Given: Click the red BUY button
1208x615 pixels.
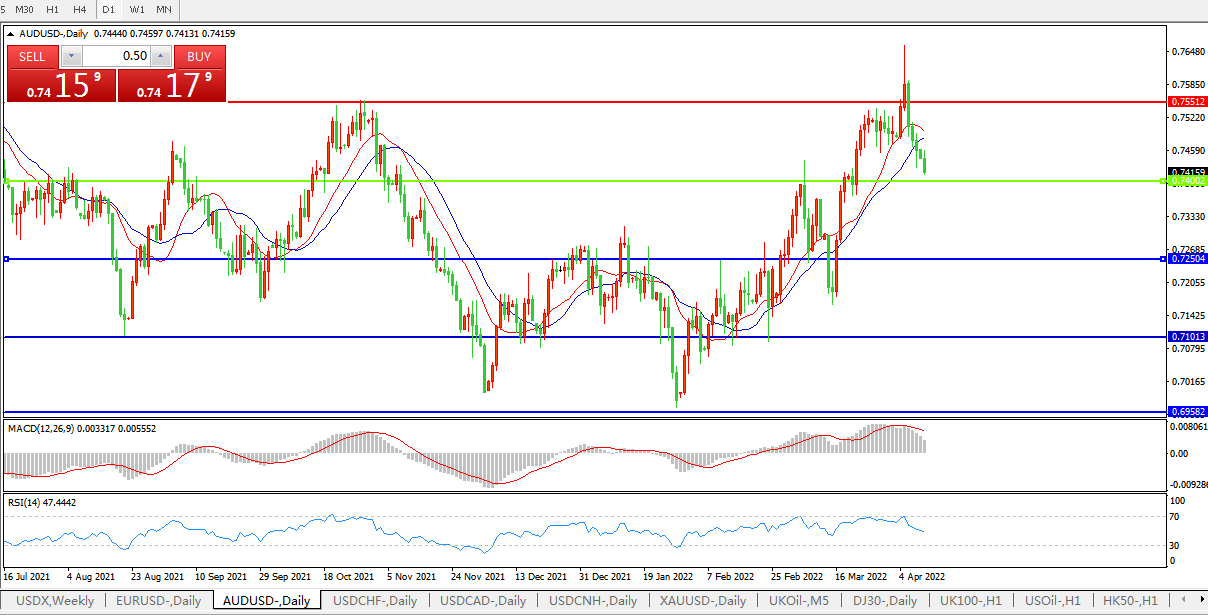Looking at the screenshot, I should 199,57.
